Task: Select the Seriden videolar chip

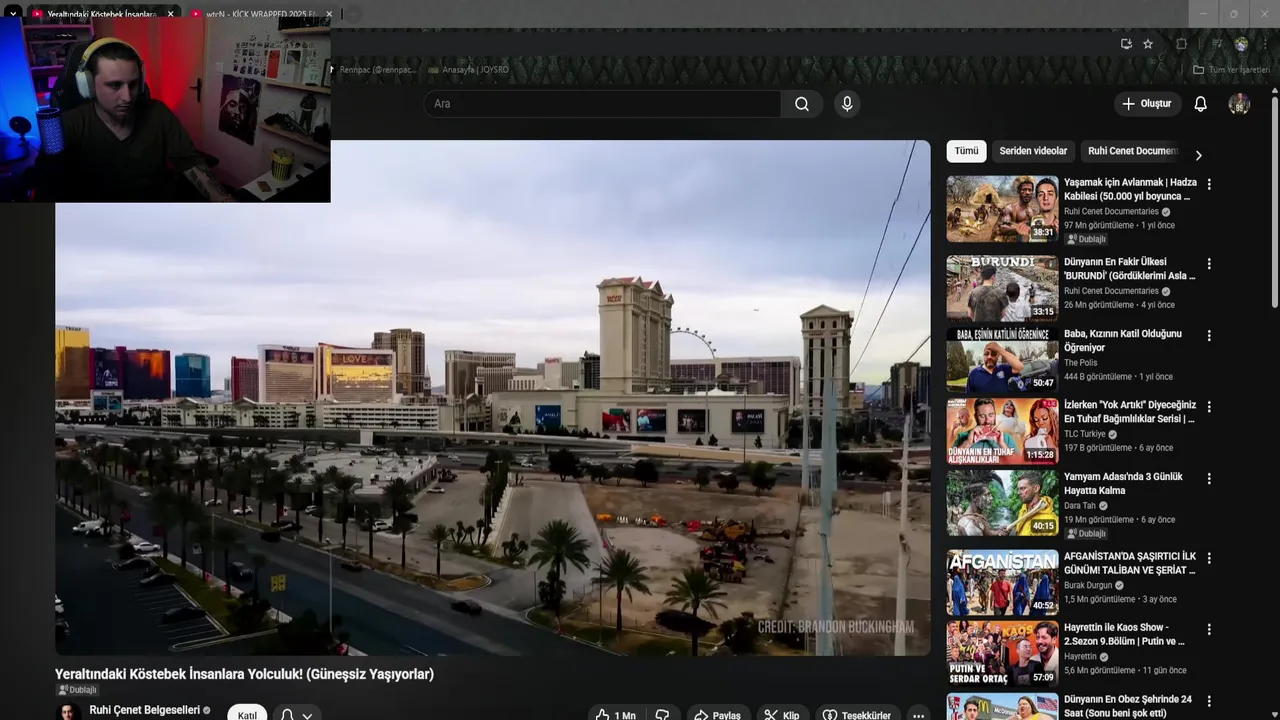Action: pos(1033,151)
